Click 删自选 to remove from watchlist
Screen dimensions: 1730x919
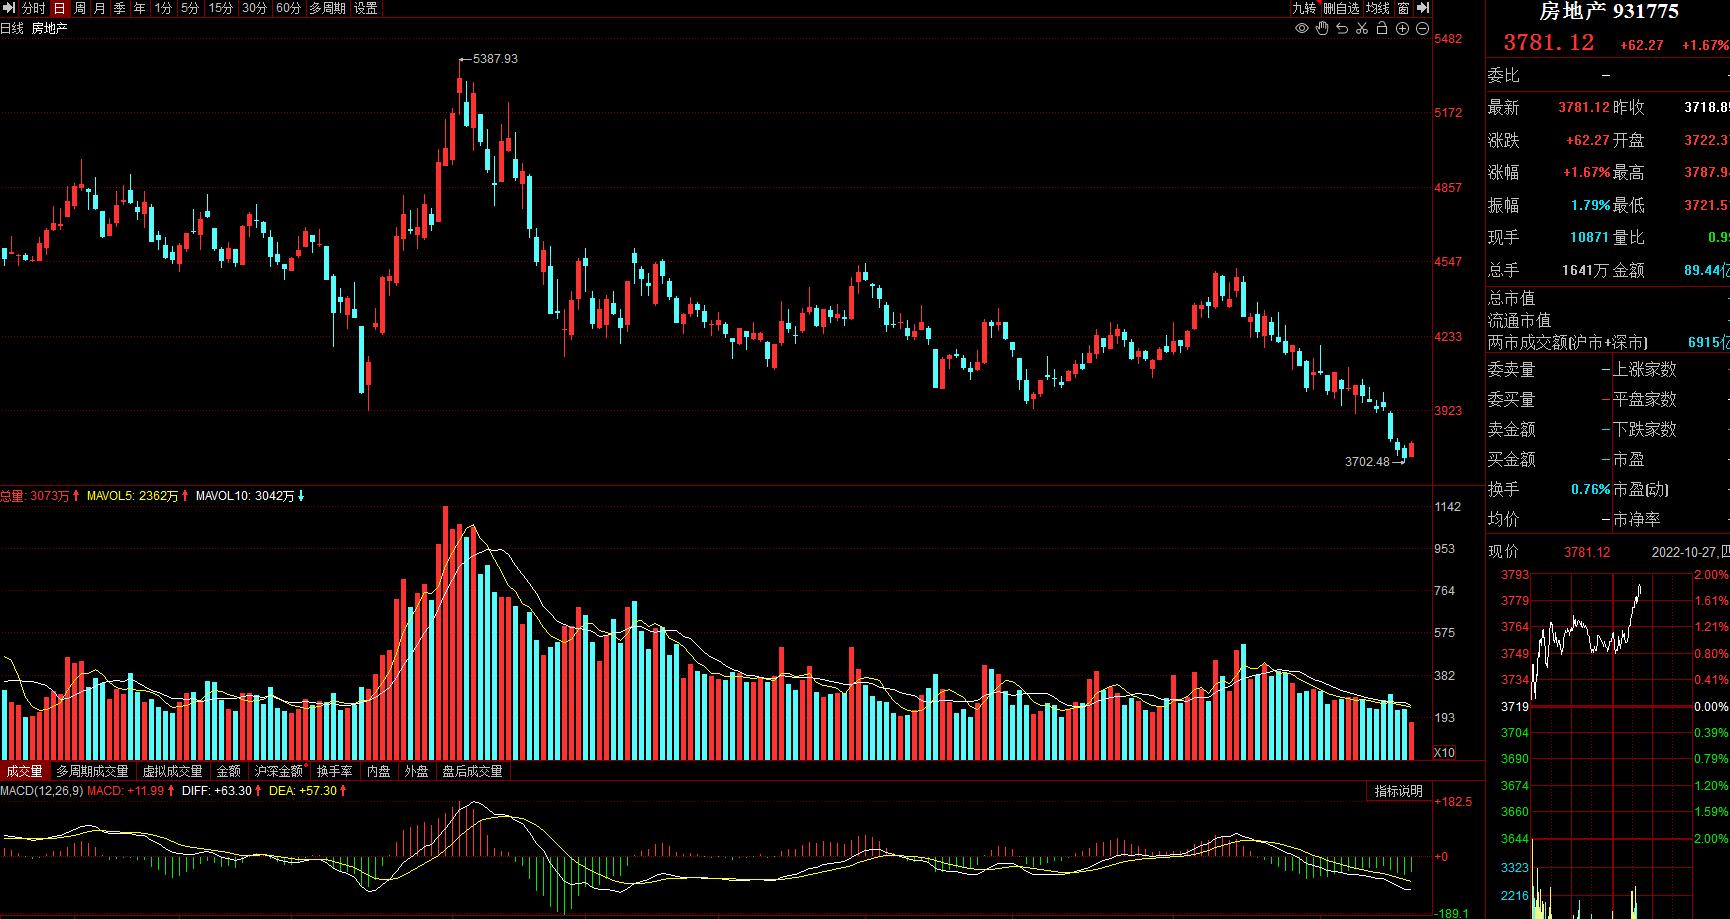coord(1341,8)
